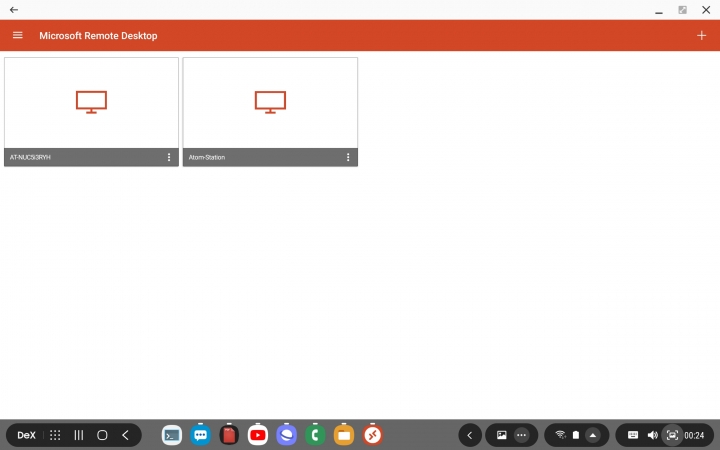Minimize the Remote Desktop window

pos(659,10)
